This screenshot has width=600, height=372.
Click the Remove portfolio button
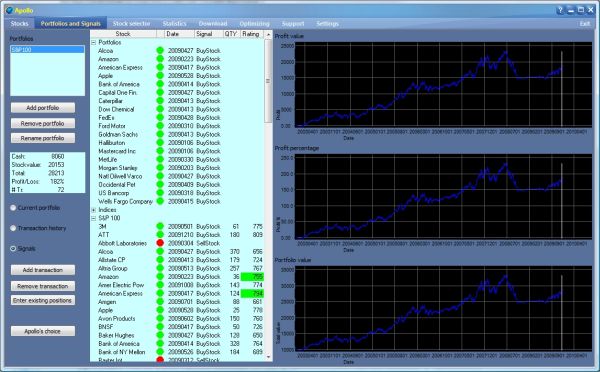(43, 123)
